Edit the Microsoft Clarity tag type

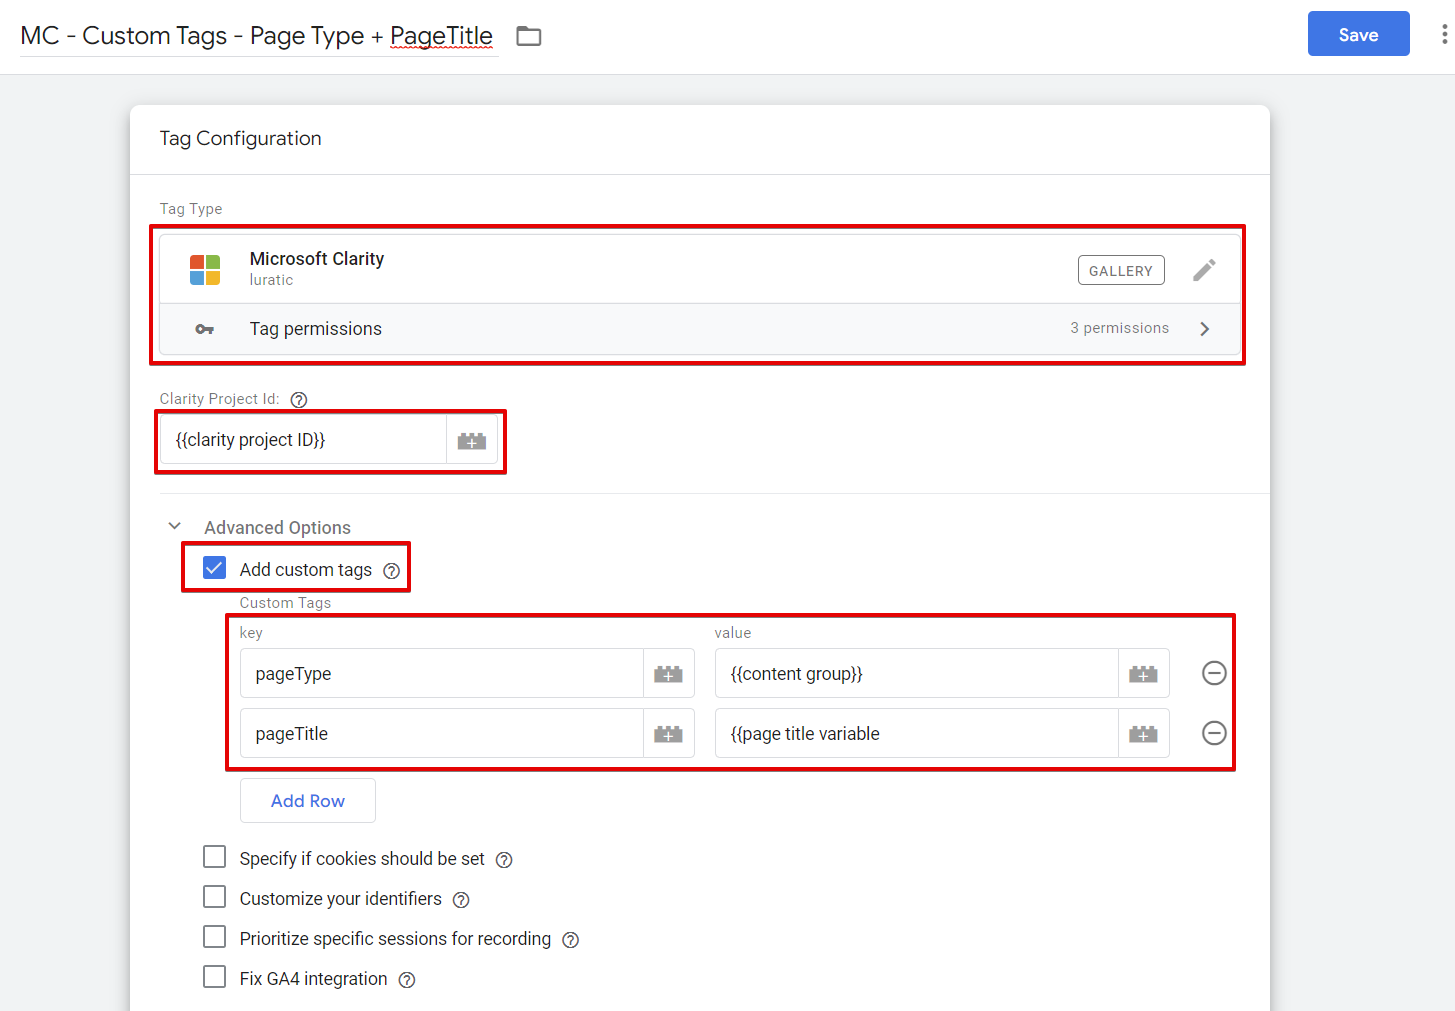pos(1204,269)
